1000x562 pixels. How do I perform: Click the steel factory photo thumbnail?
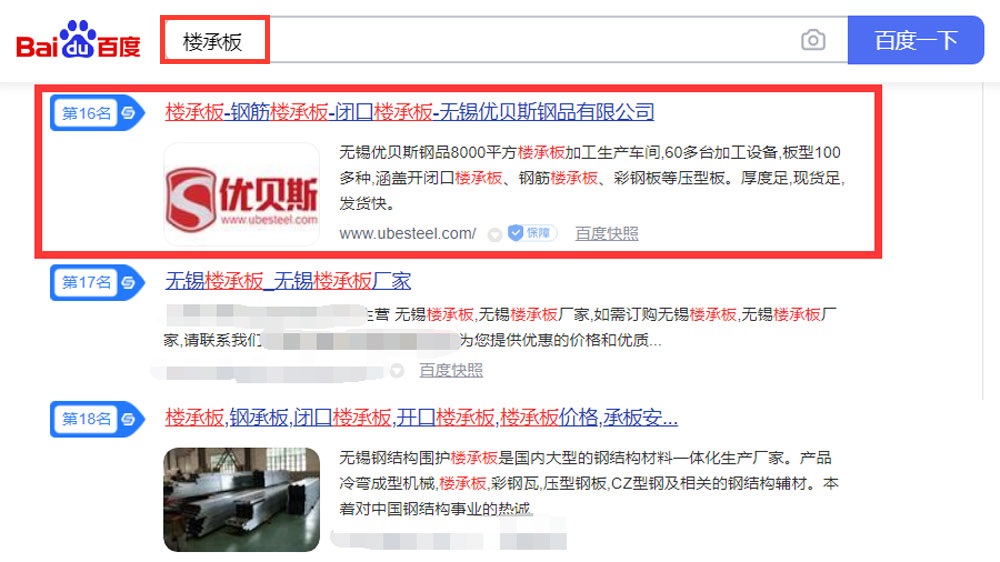(242, 499)
